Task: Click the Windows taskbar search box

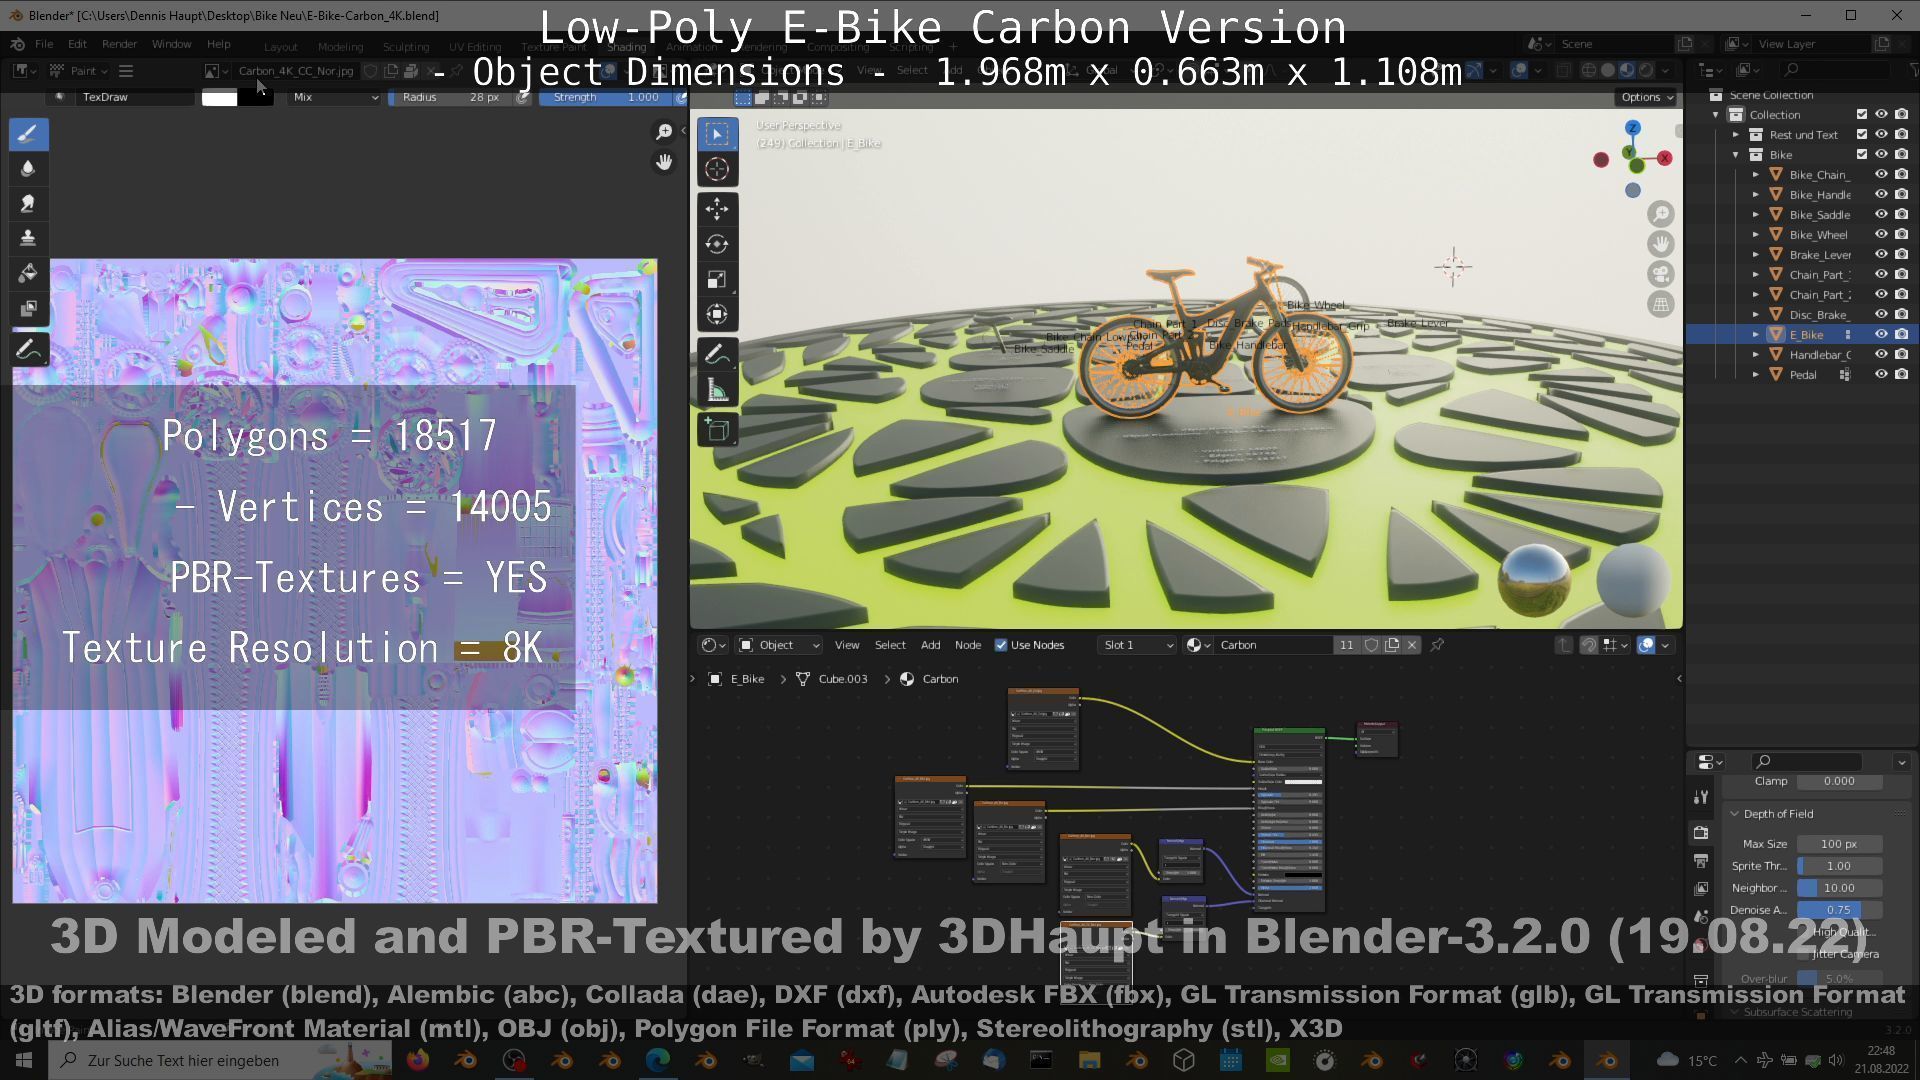Action: click(x=221, y=1060)
